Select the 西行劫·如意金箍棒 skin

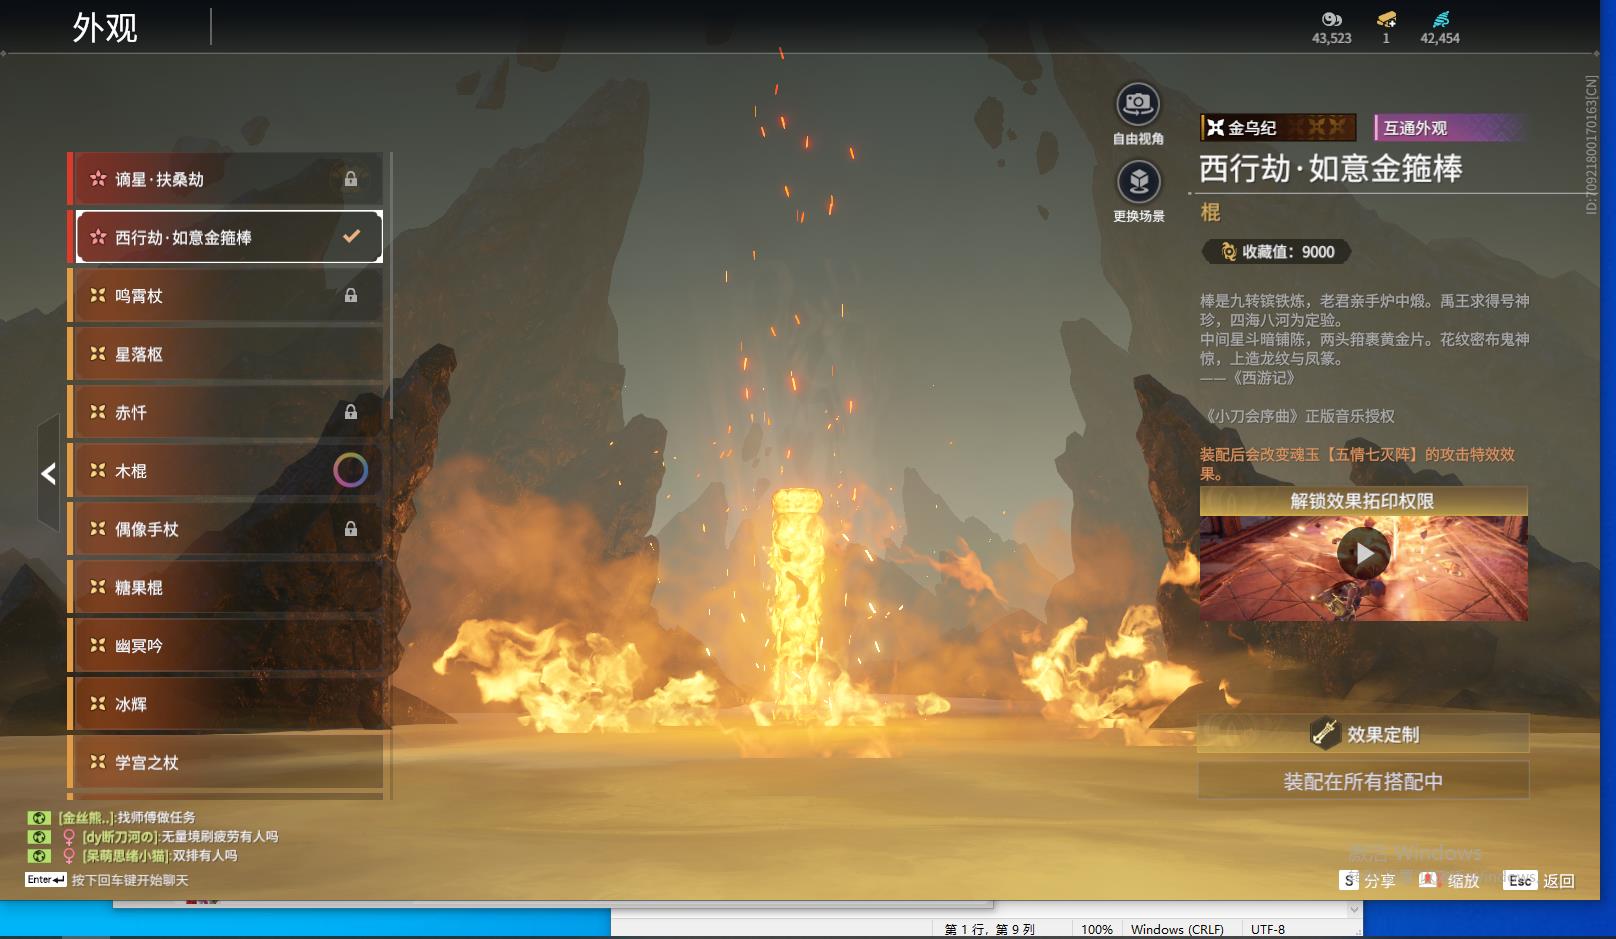pyautogui.click(x=226, y=237)
